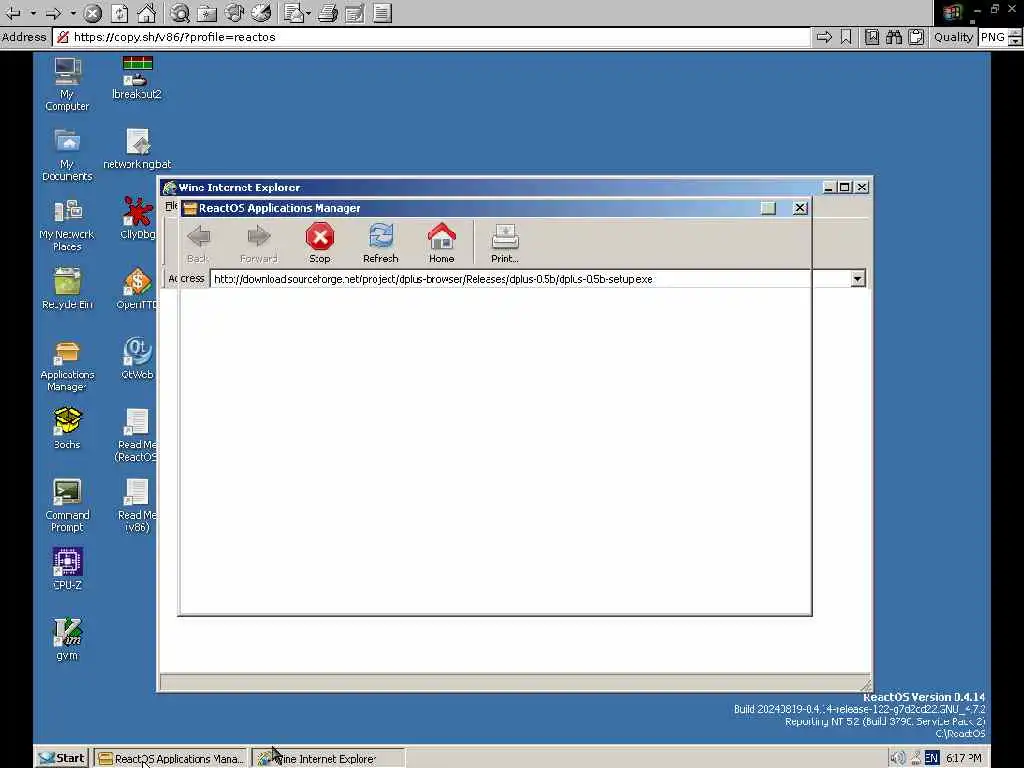Maximize the ReactOS Applications Manager window
Viewport: 1024px width, 768px height.
click(769, 208)
